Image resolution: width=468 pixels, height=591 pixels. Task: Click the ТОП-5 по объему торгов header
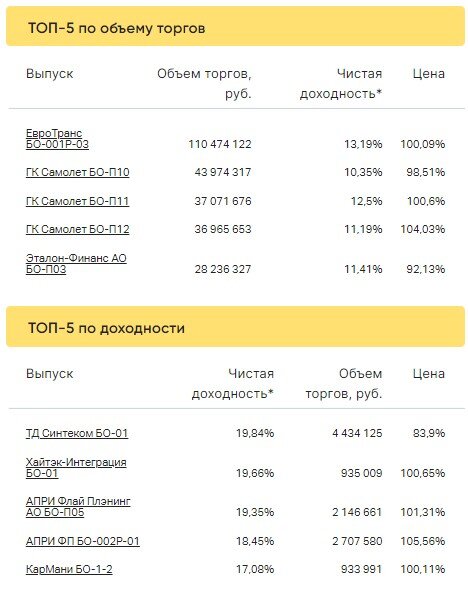coord(116,28)
